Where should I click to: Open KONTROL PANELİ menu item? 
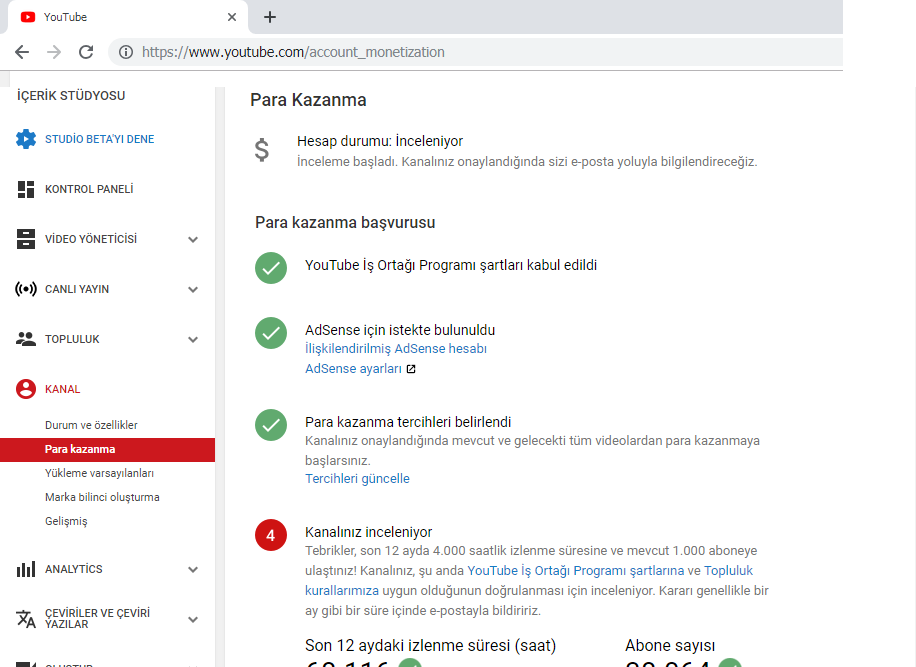click(x=89, y=189)
